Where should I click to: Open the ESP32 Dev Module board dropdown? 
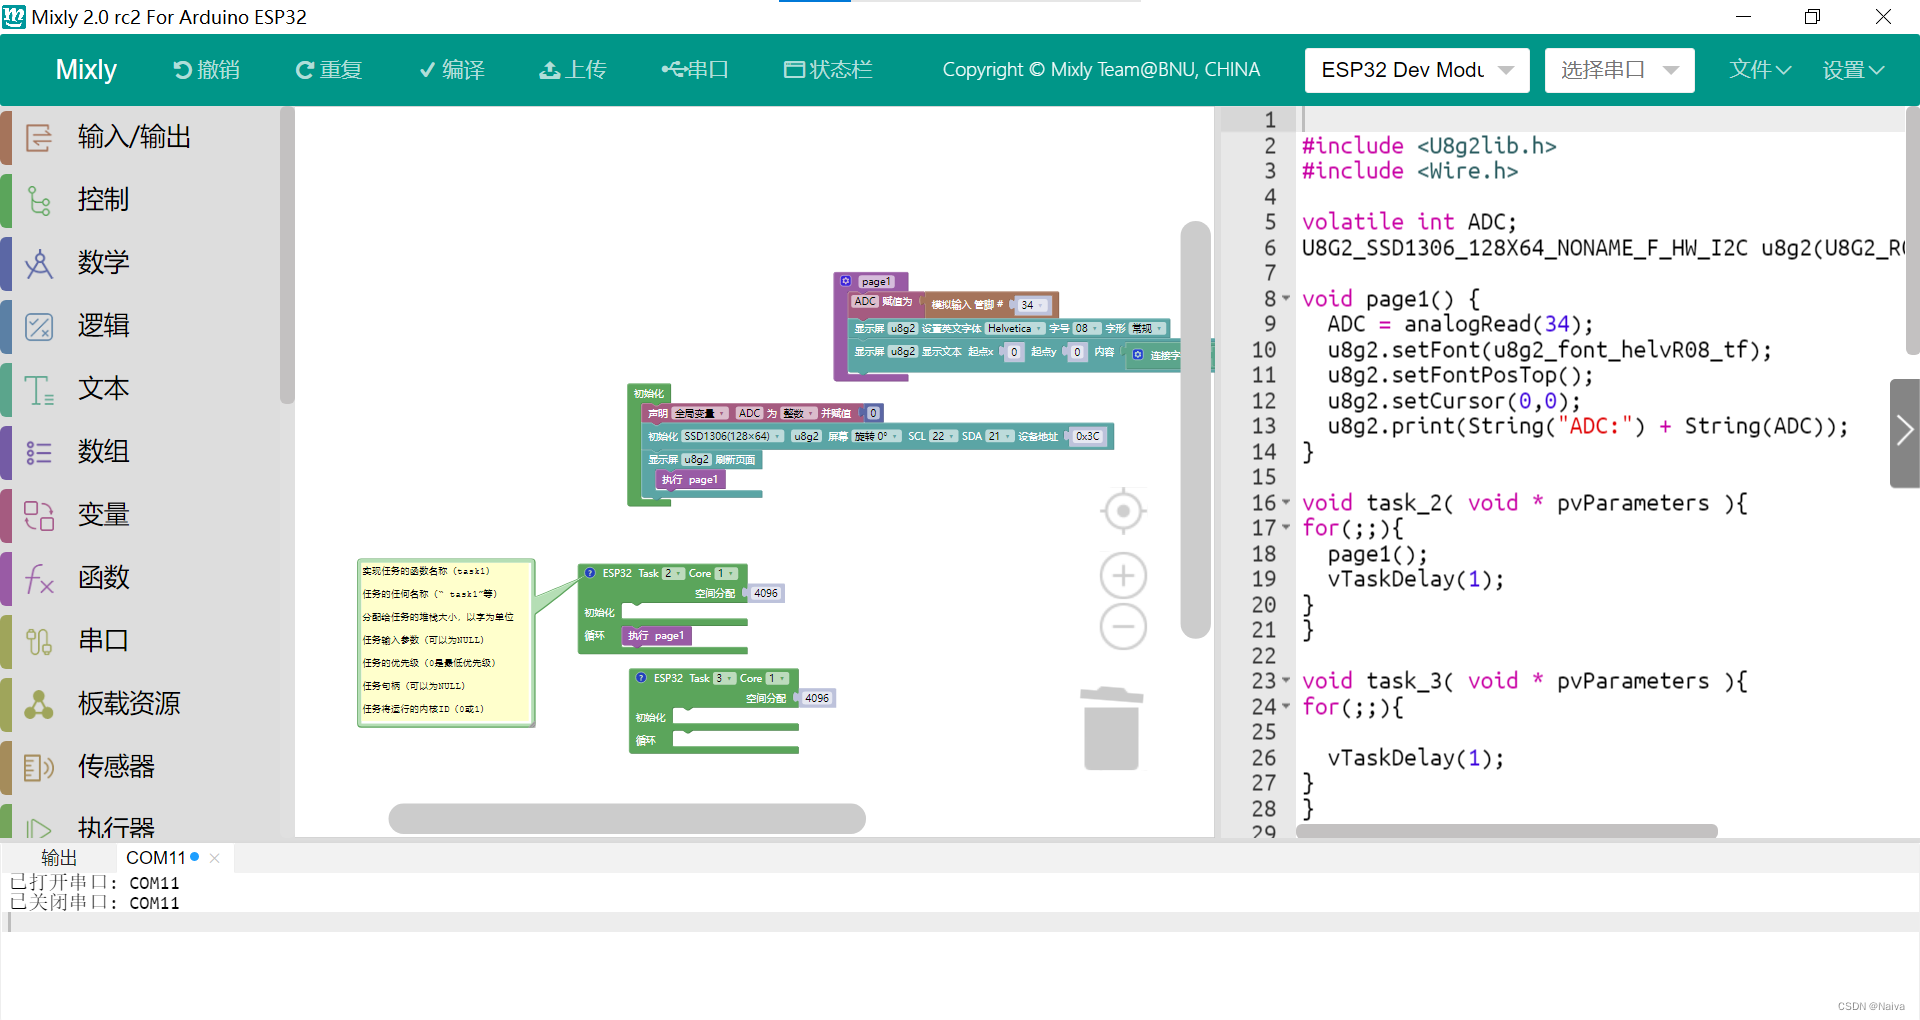pyautogui.click(x=1417, y=70)
